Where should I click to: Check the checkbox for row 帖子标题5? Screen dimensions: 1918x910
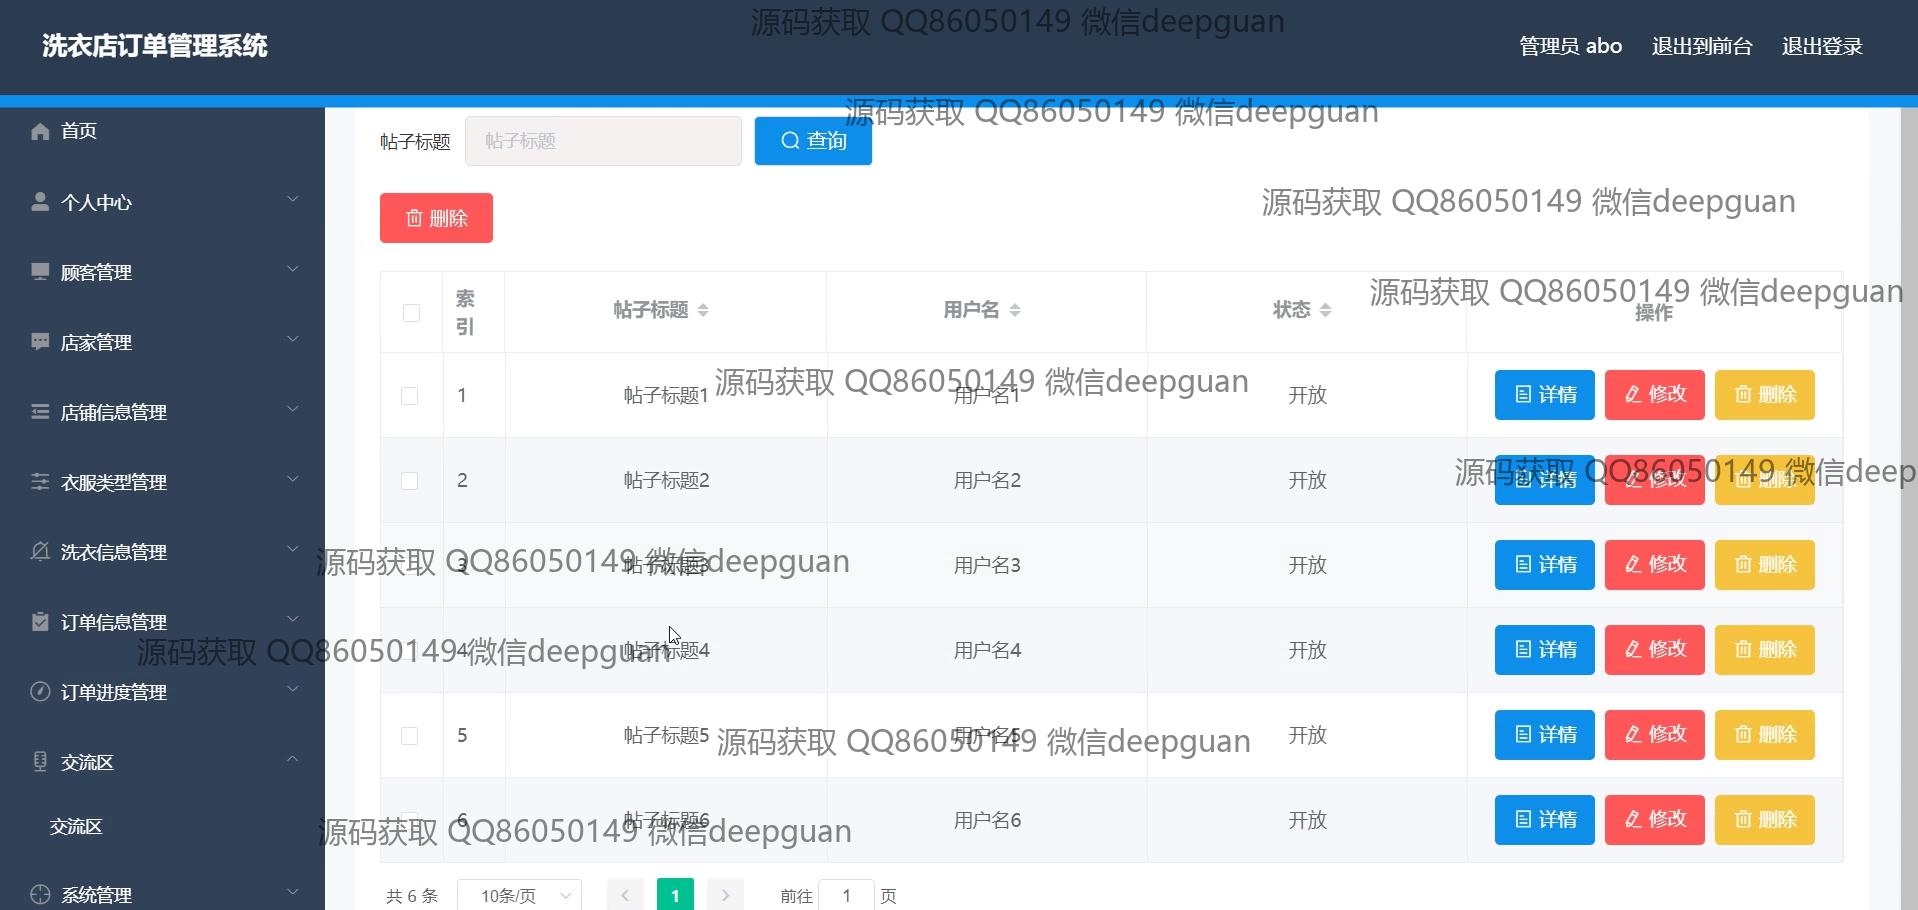click(410, 736)
